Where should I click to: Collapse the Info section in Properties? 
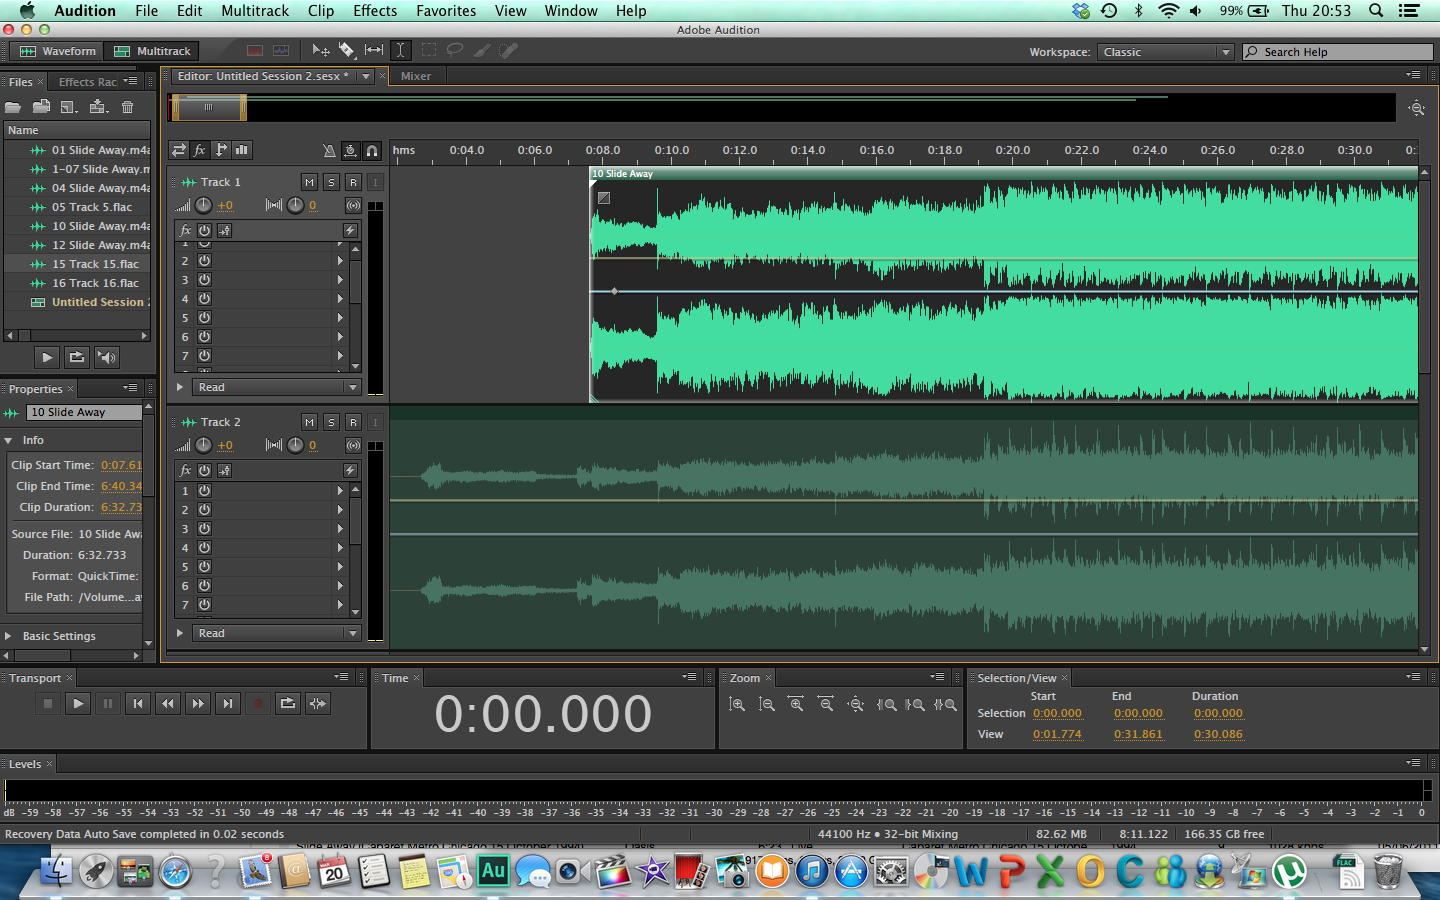pos(8,440)
